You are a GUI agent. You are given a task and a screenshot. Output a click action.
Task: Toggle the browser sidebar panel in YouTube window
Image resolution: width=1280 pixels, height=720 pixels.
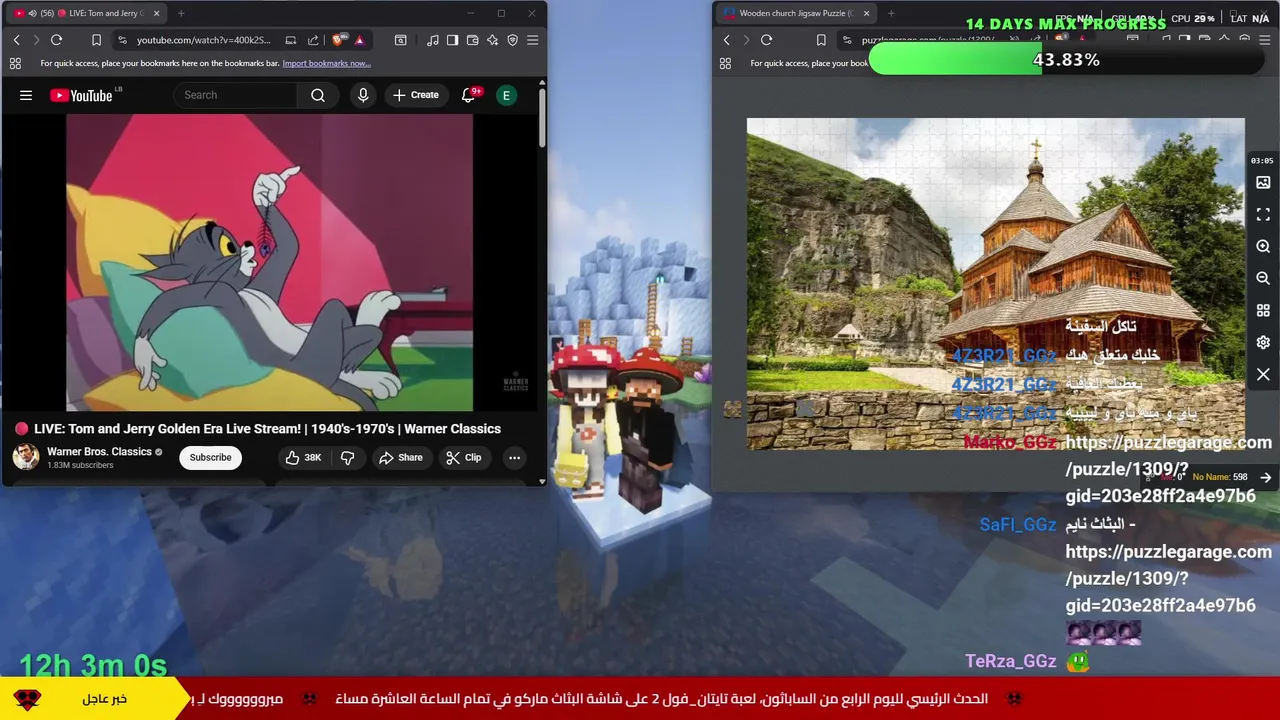(452, 40)
